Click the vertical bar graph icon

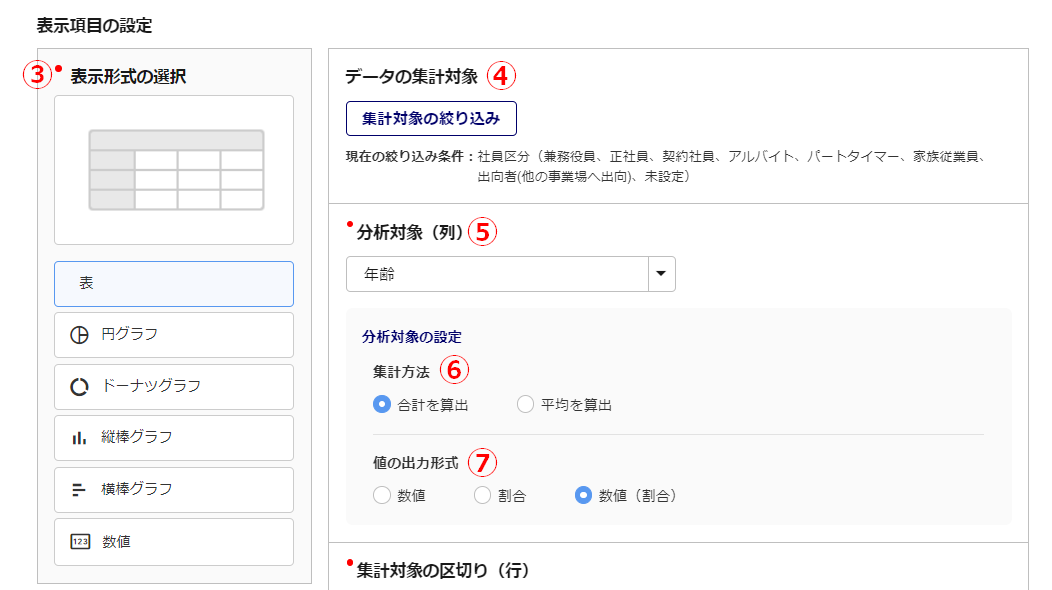click(x=79, y=438)
